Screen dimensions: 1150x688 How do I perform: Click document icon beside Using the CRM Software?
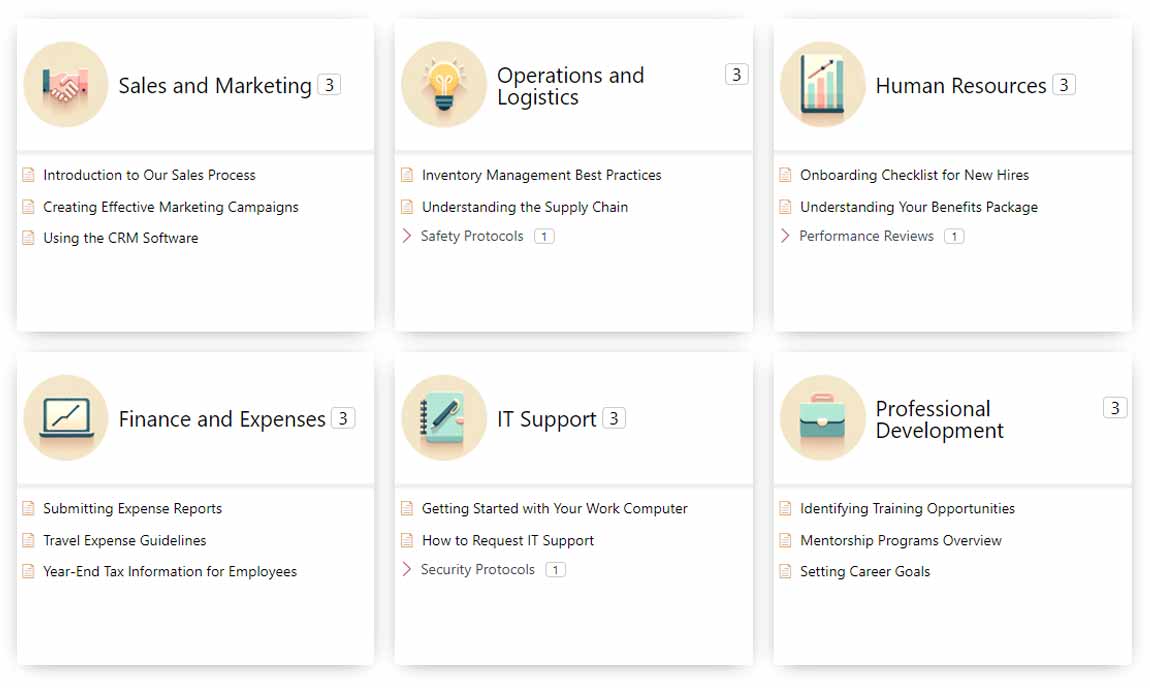tap(28, 238)
